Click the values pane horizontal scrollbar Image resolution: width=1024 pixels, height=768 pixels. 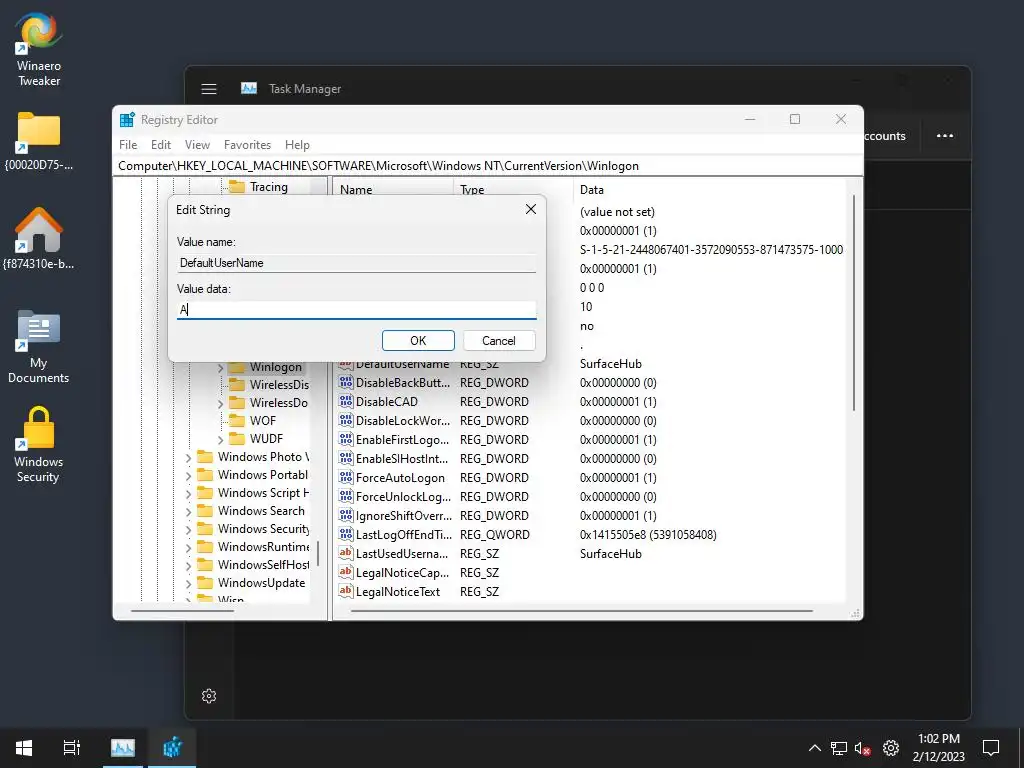(x=582, y=611)
